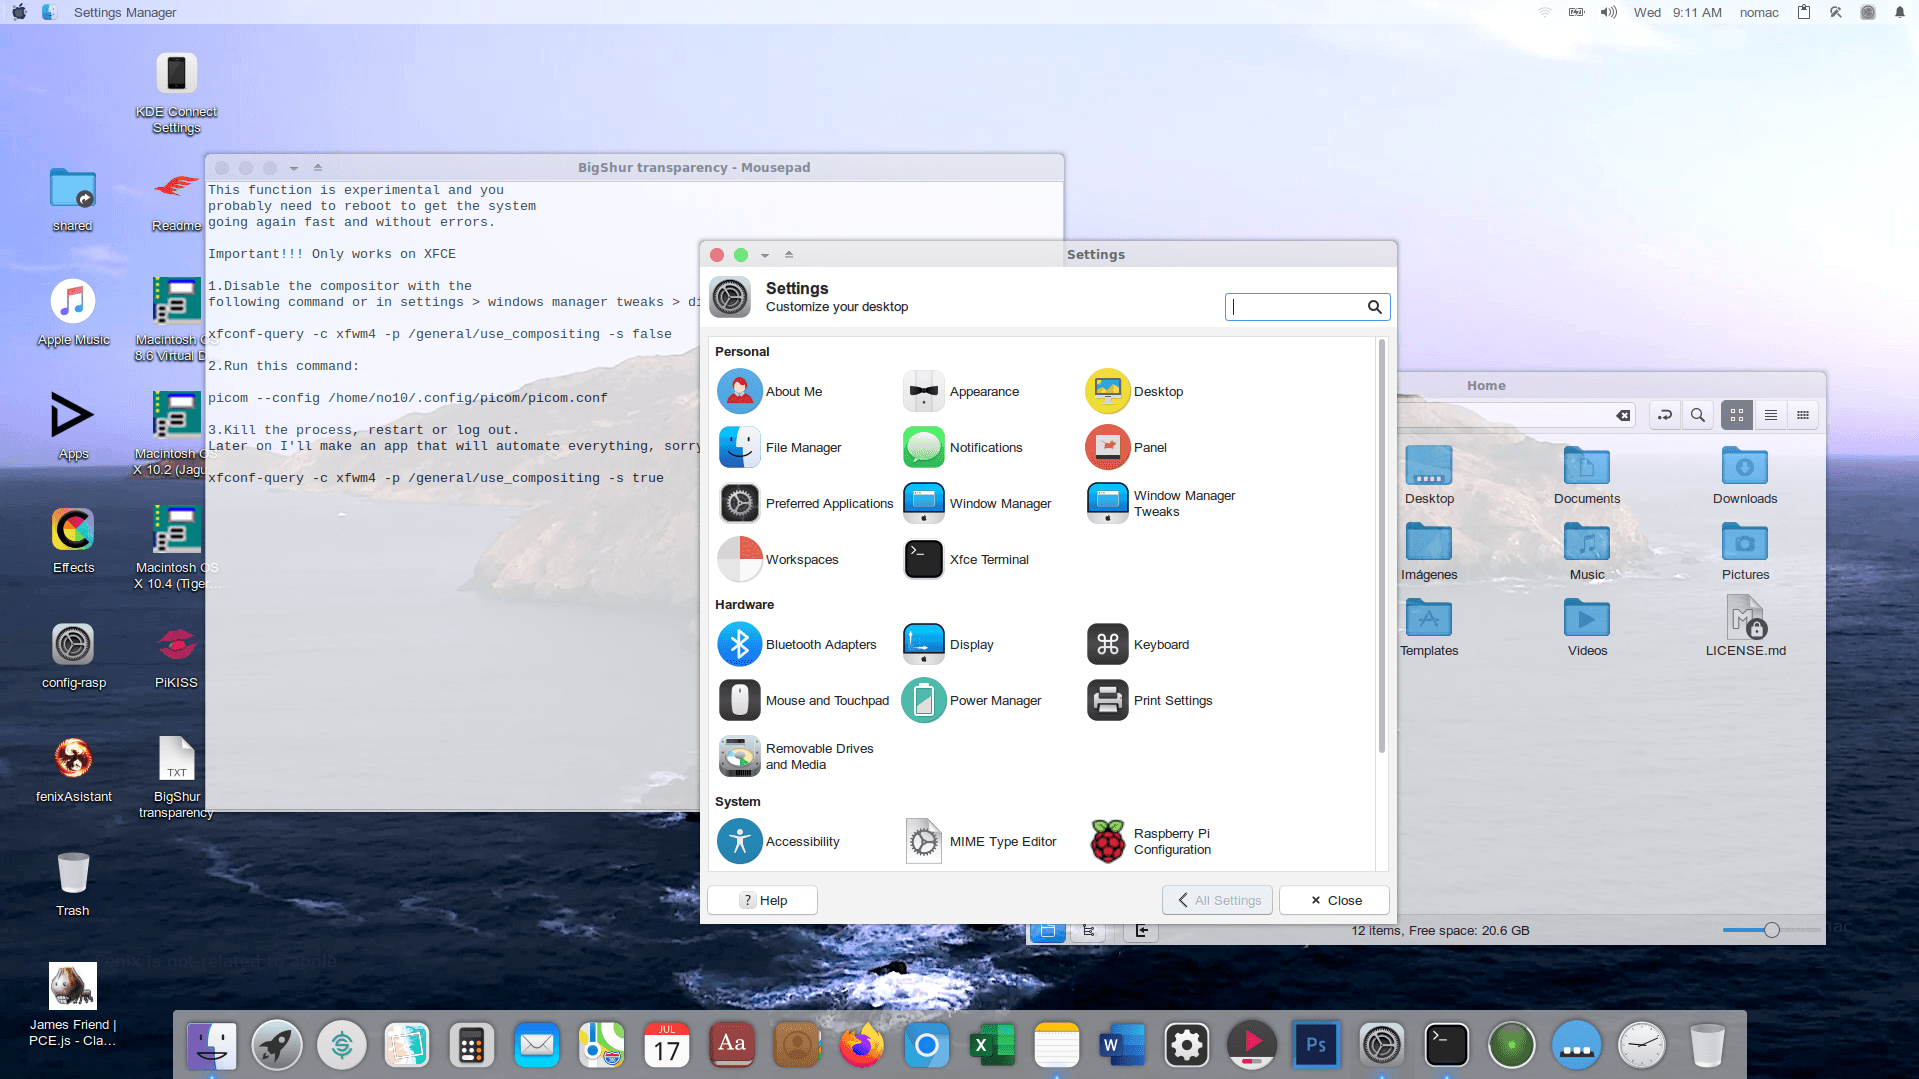Click the Close button in Settings

[x=1335, y=900]
